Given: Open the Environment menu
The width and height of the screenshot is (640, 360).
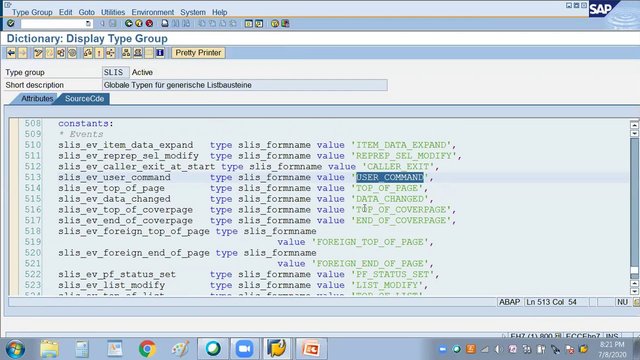Looking at the screenshot, I should [x=153, y=12].
